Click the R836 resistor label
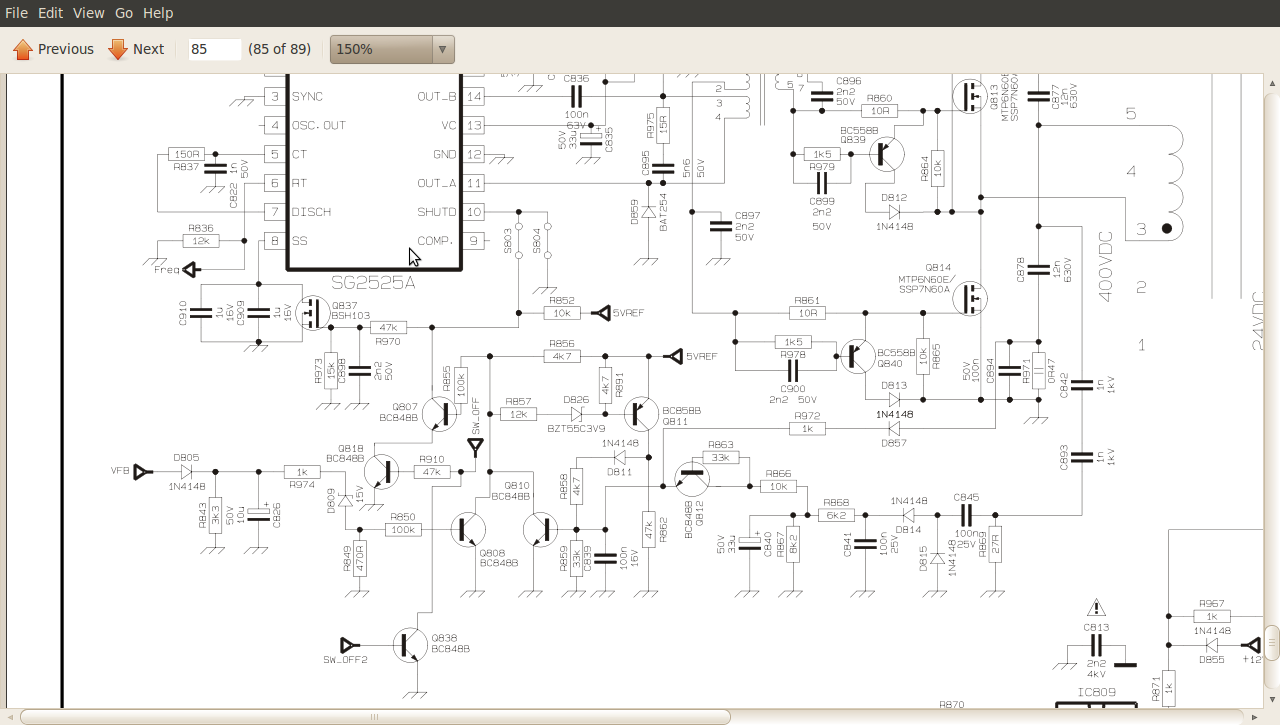The image size is (1280, 725). tap(200, 228)
